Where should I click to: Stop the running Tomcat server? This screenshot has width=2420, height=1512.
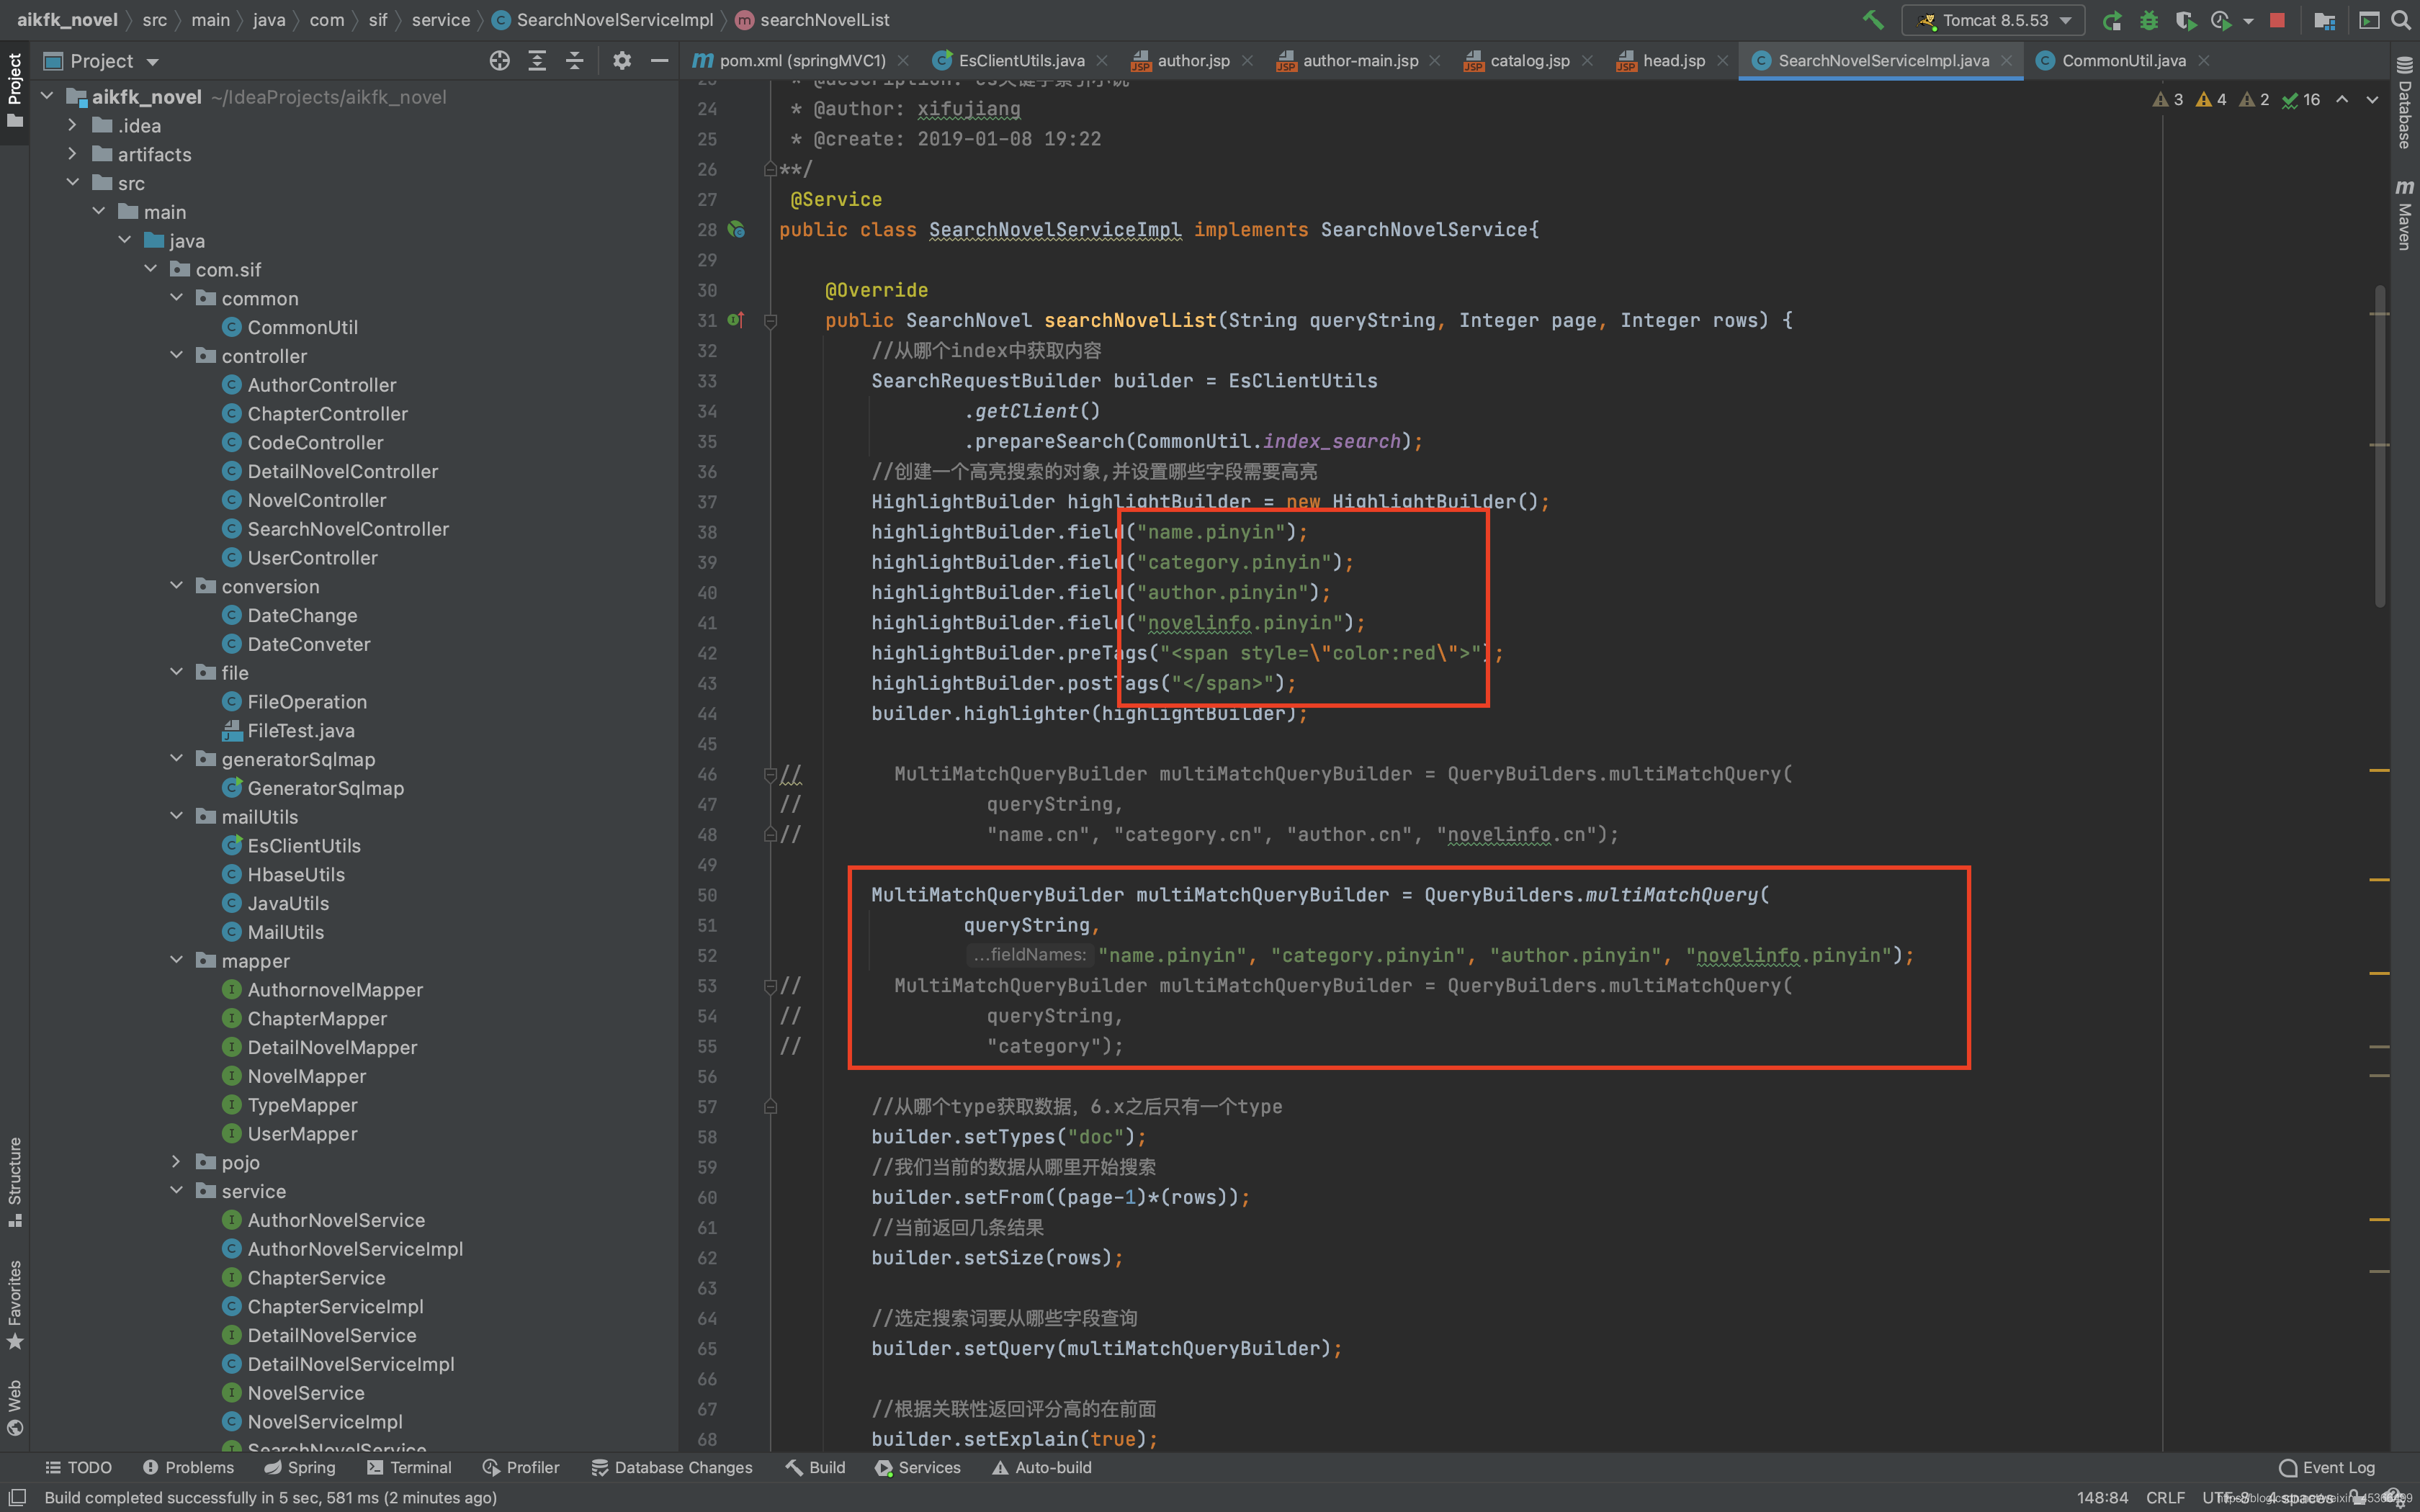(2277, 20)
